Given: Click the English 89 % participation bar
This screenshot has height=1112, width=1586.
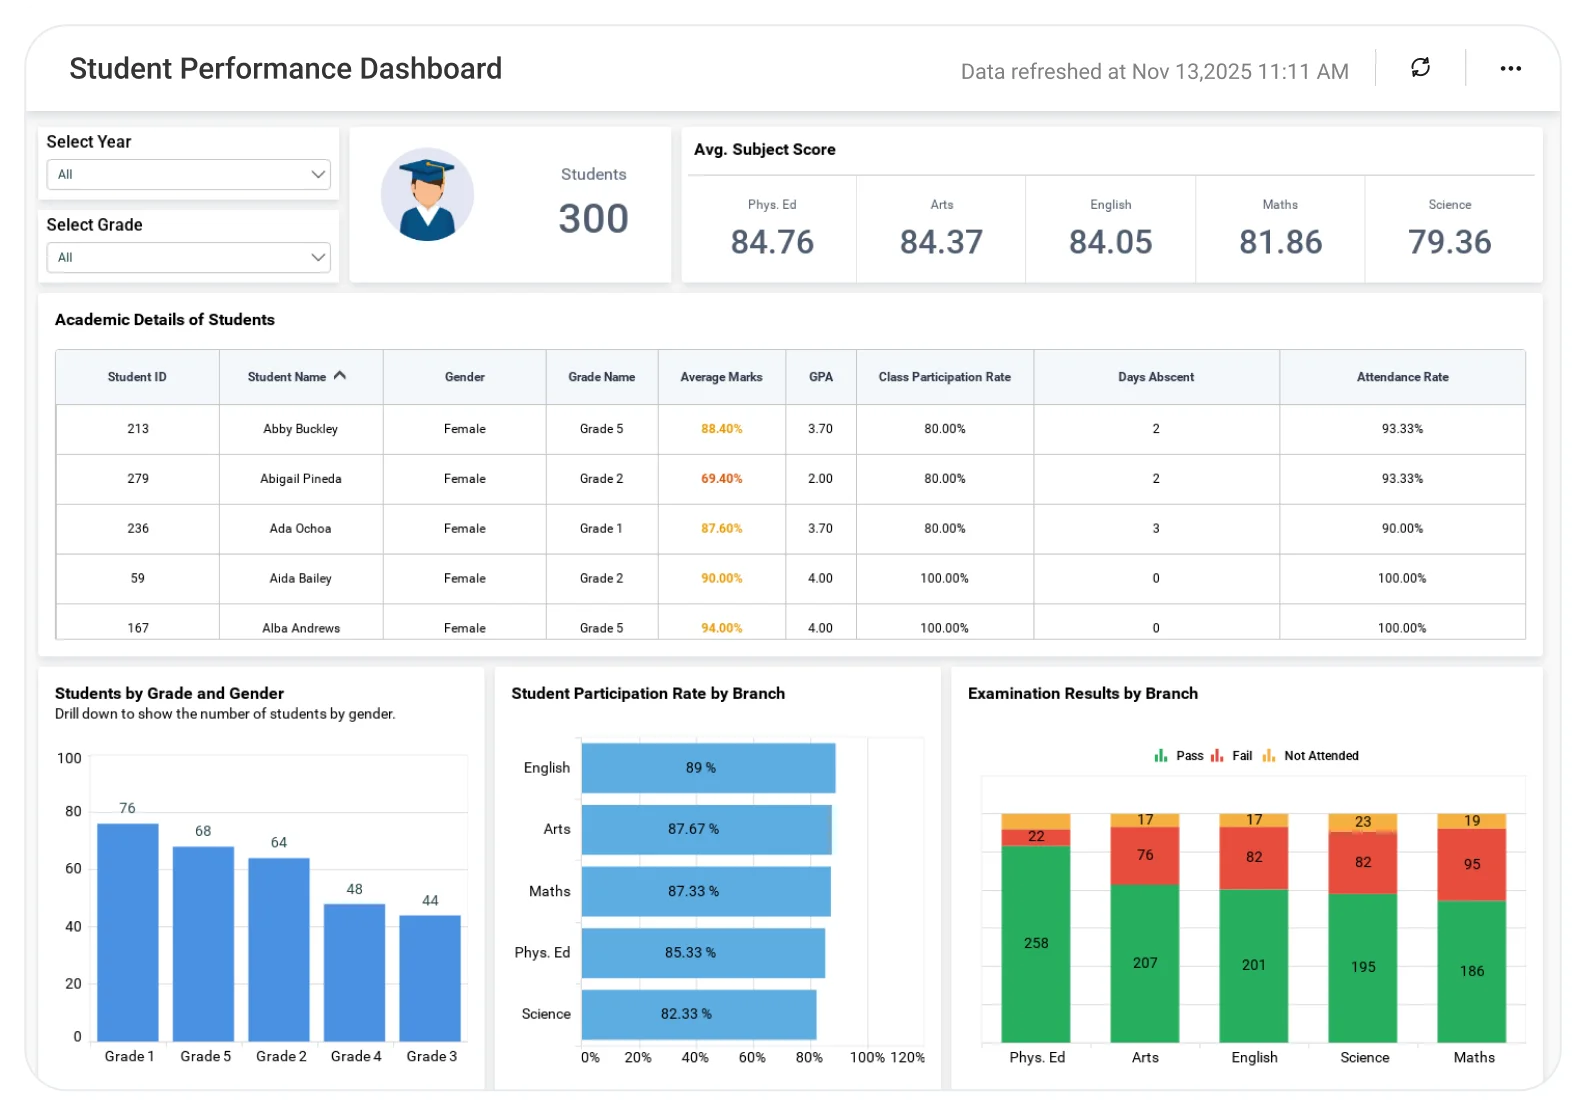Looking at the screenshot, I should (x=708, y=768).
